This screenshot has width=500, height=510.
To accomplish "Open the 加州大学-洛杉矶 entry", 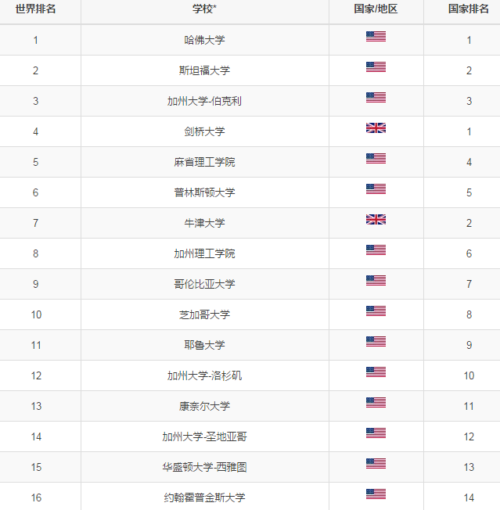I will (x=204, y=376).
